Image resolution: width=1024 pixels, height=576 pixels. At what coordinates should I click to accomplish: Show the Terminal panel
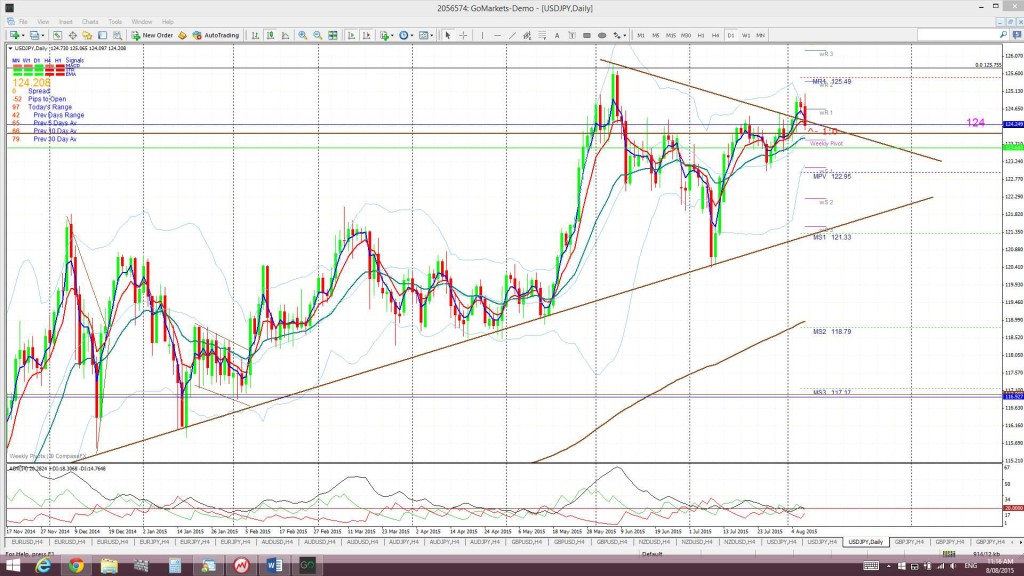click(x=103, y=35)
